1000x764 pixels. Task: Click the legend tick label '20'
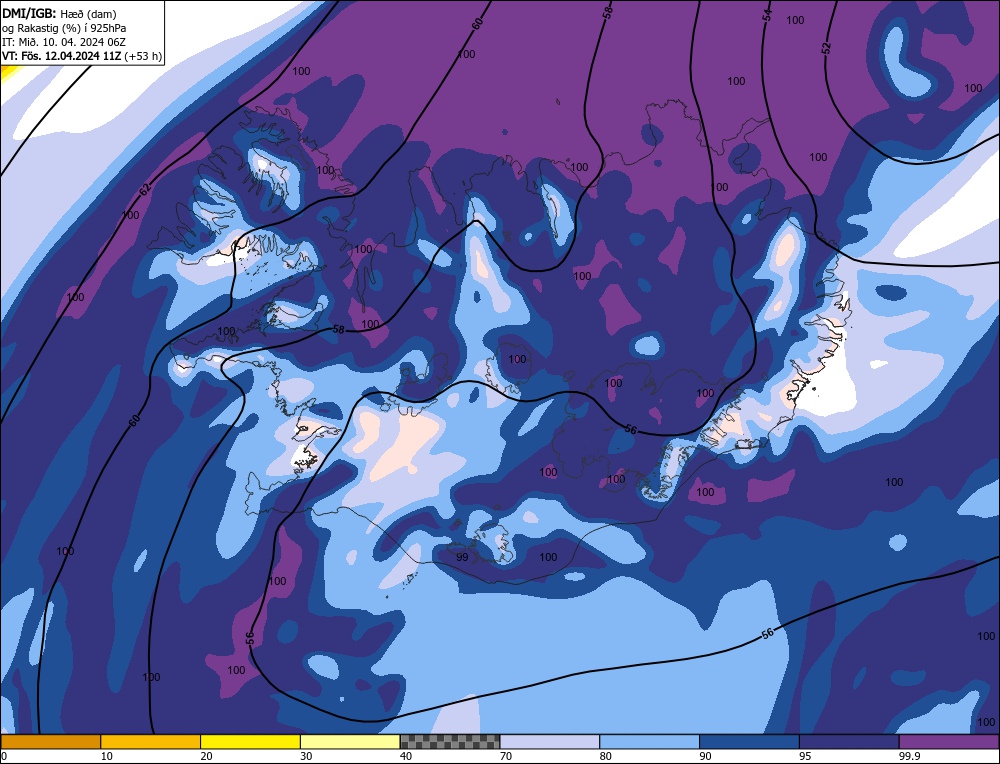pyautogui.click(x=206, y=756)
